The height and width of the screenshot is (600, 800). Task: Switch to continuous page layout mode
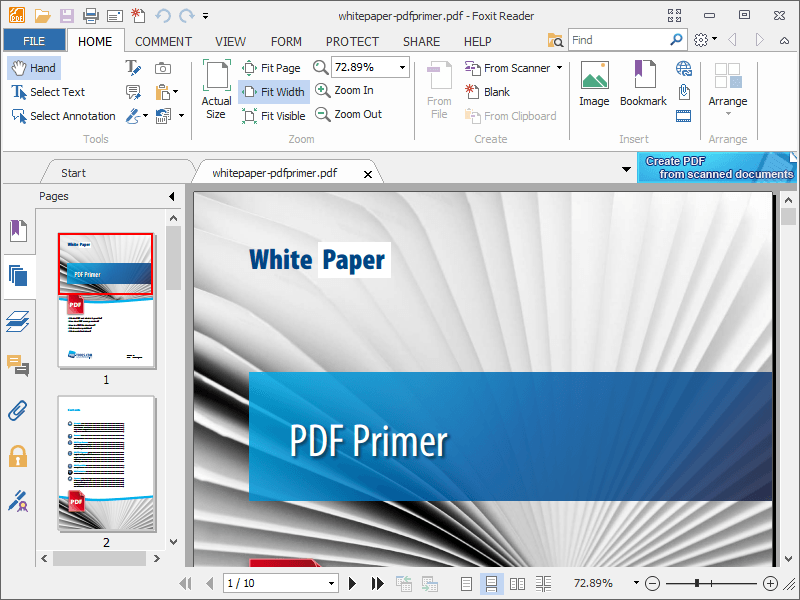click(x=493, y=583)
